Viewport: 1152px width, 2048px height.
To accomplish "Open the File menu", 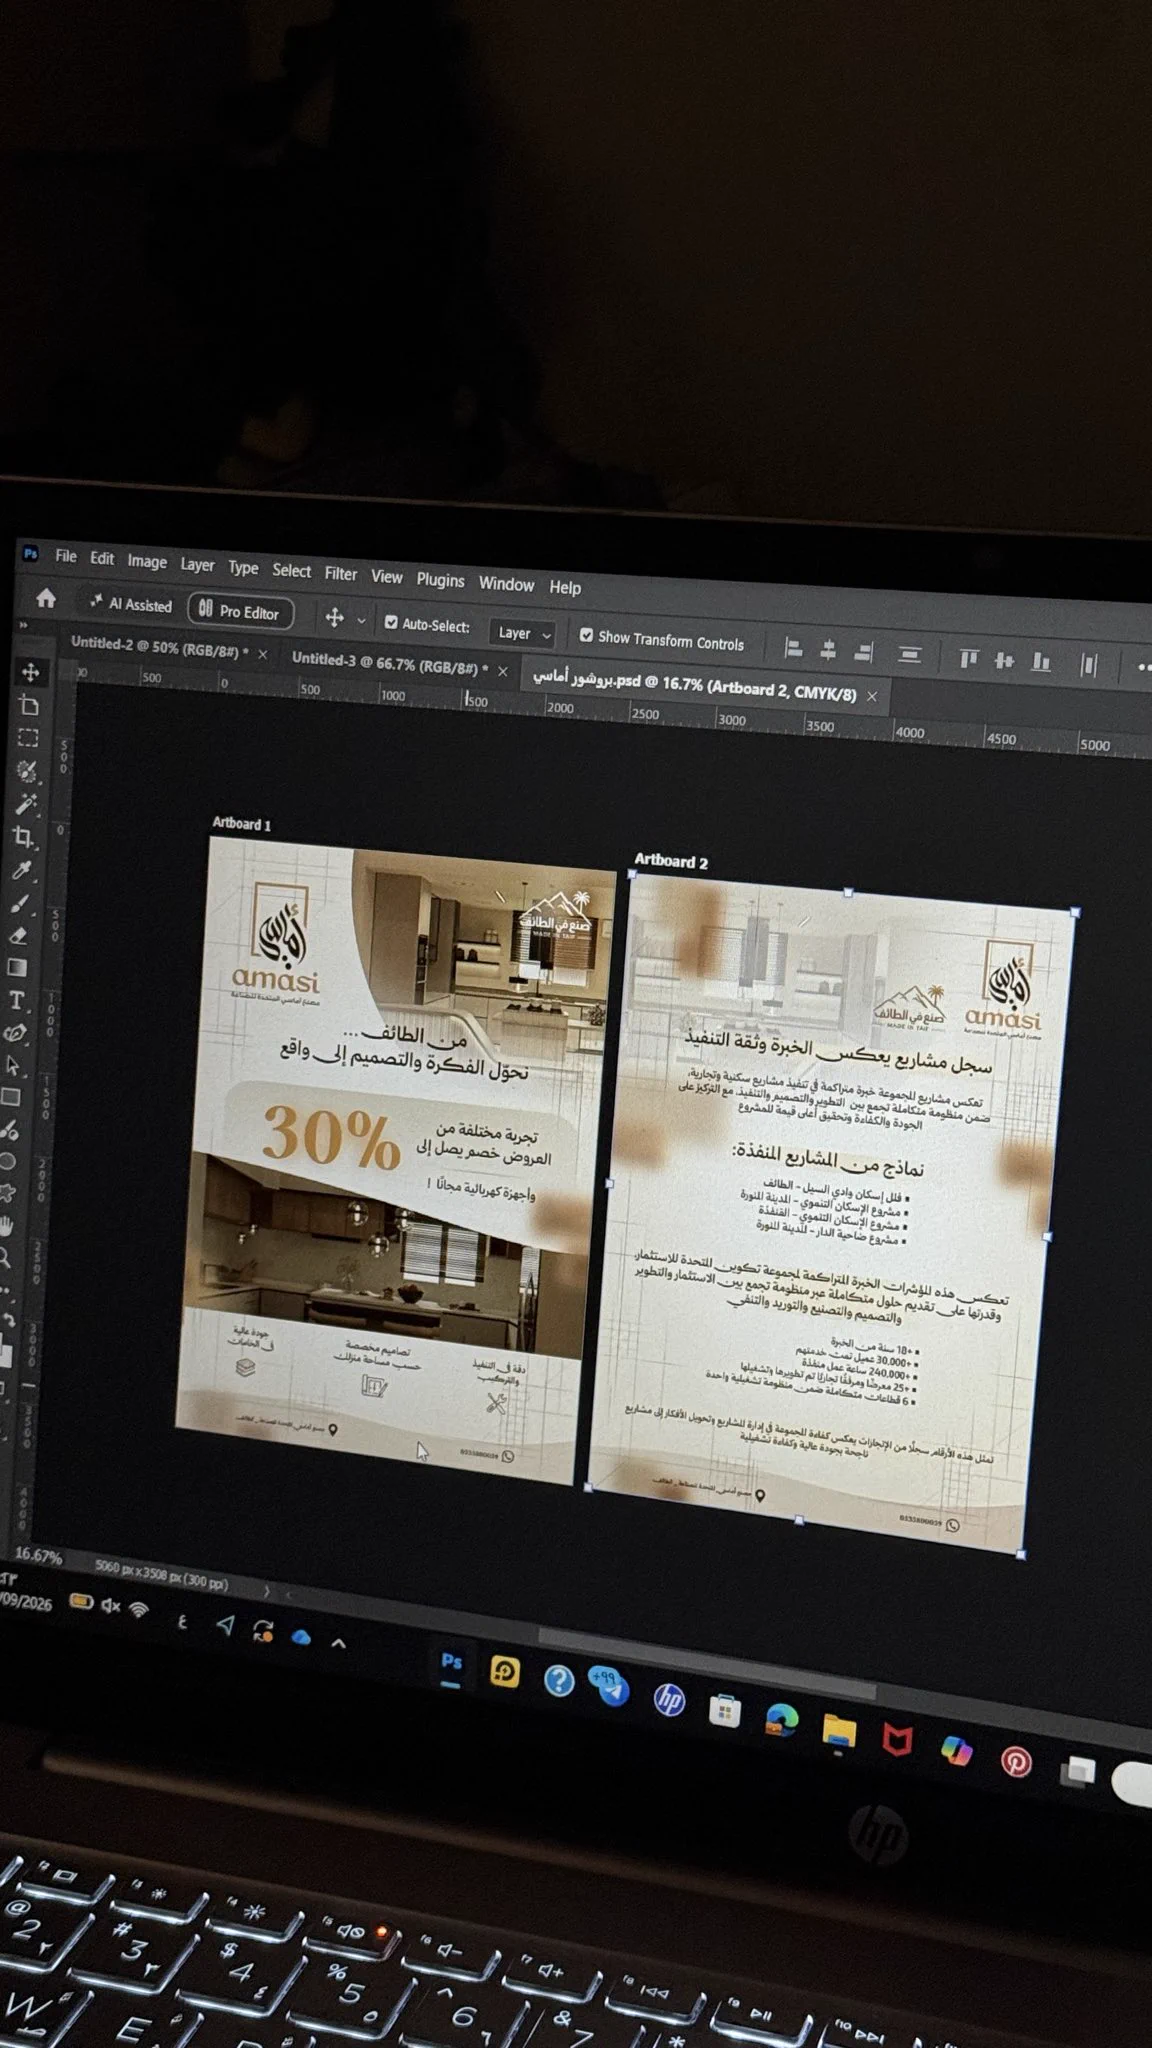I will coord(66,556).
